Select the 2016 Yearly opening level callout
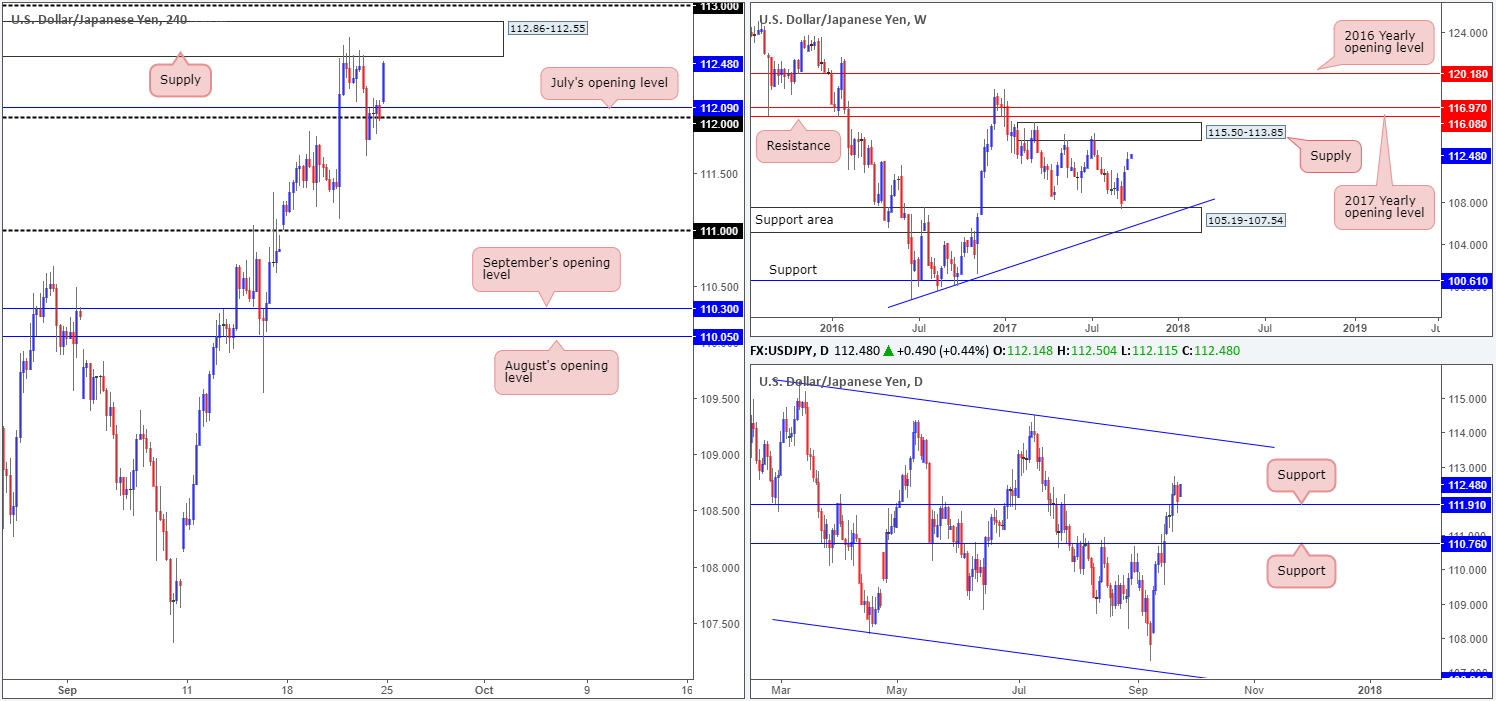This screenshot has width=1496, height=701. 1385,43
